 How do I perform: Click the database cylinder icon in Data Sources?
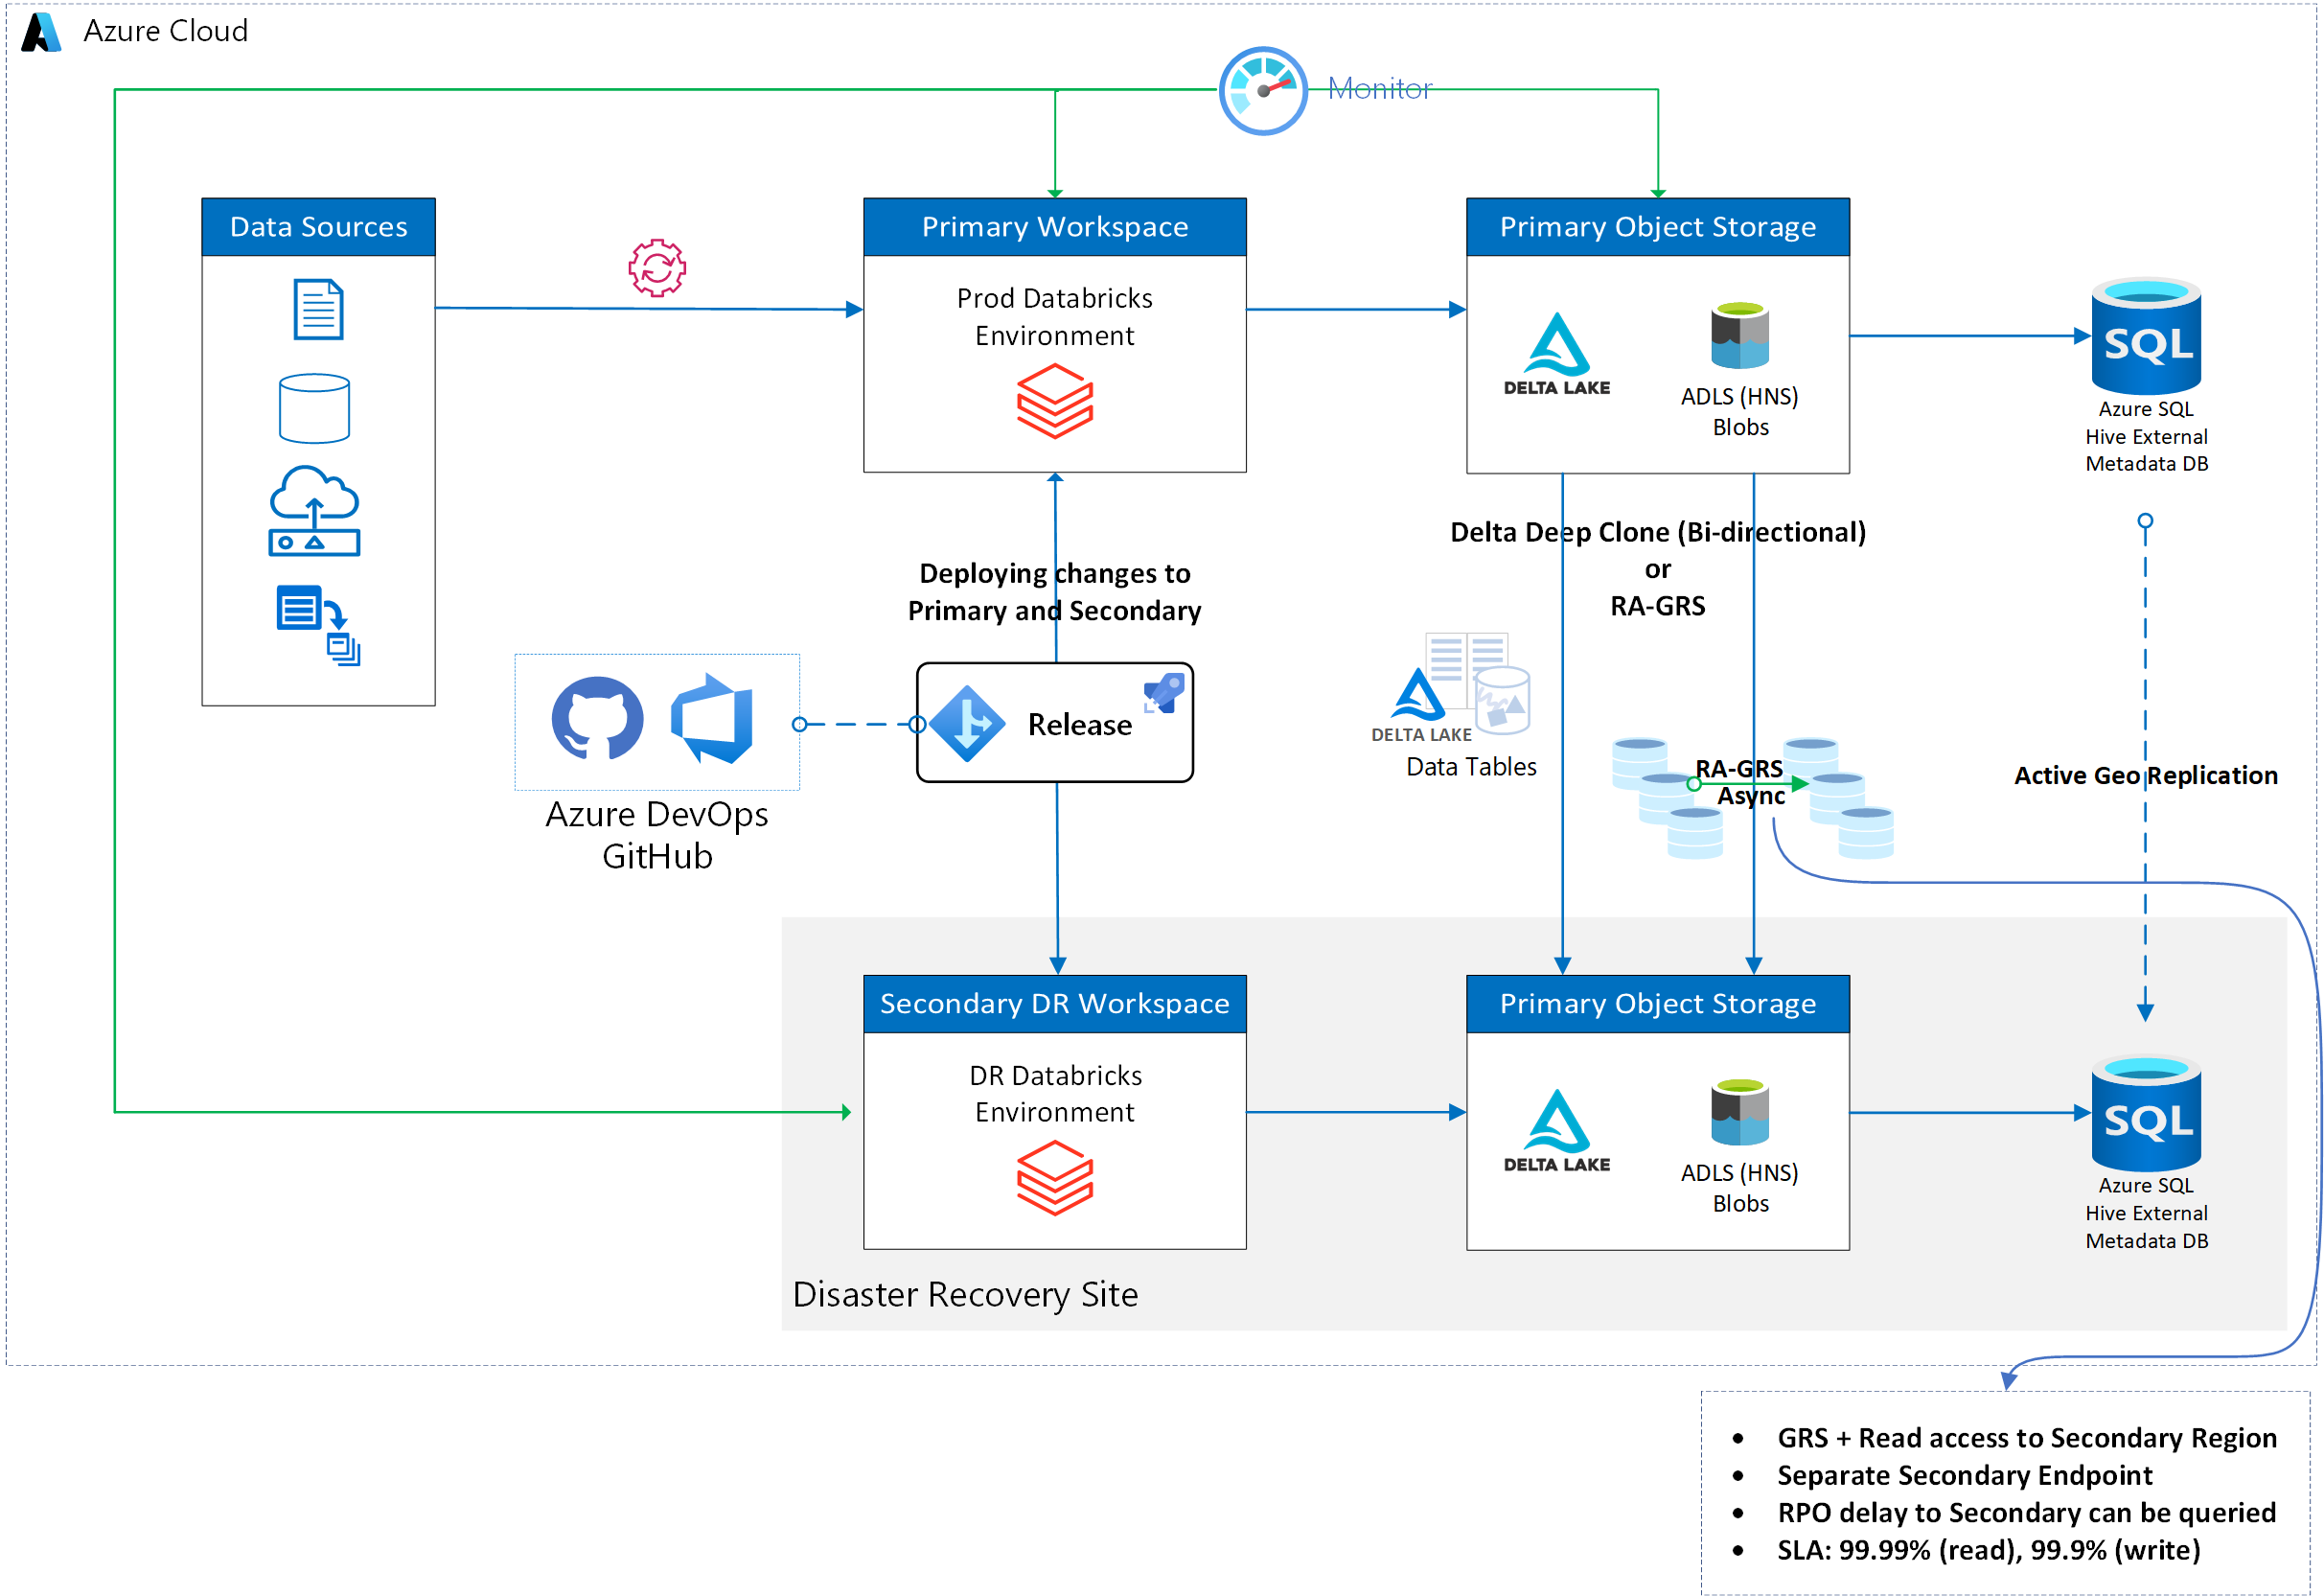314,408
